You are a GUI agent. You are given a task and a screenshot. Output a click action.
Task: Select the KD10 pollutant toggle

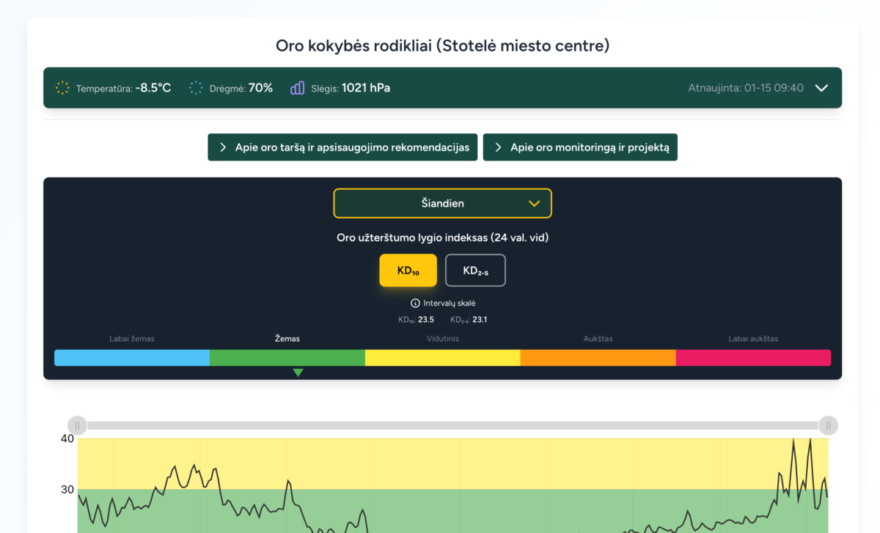408,270
